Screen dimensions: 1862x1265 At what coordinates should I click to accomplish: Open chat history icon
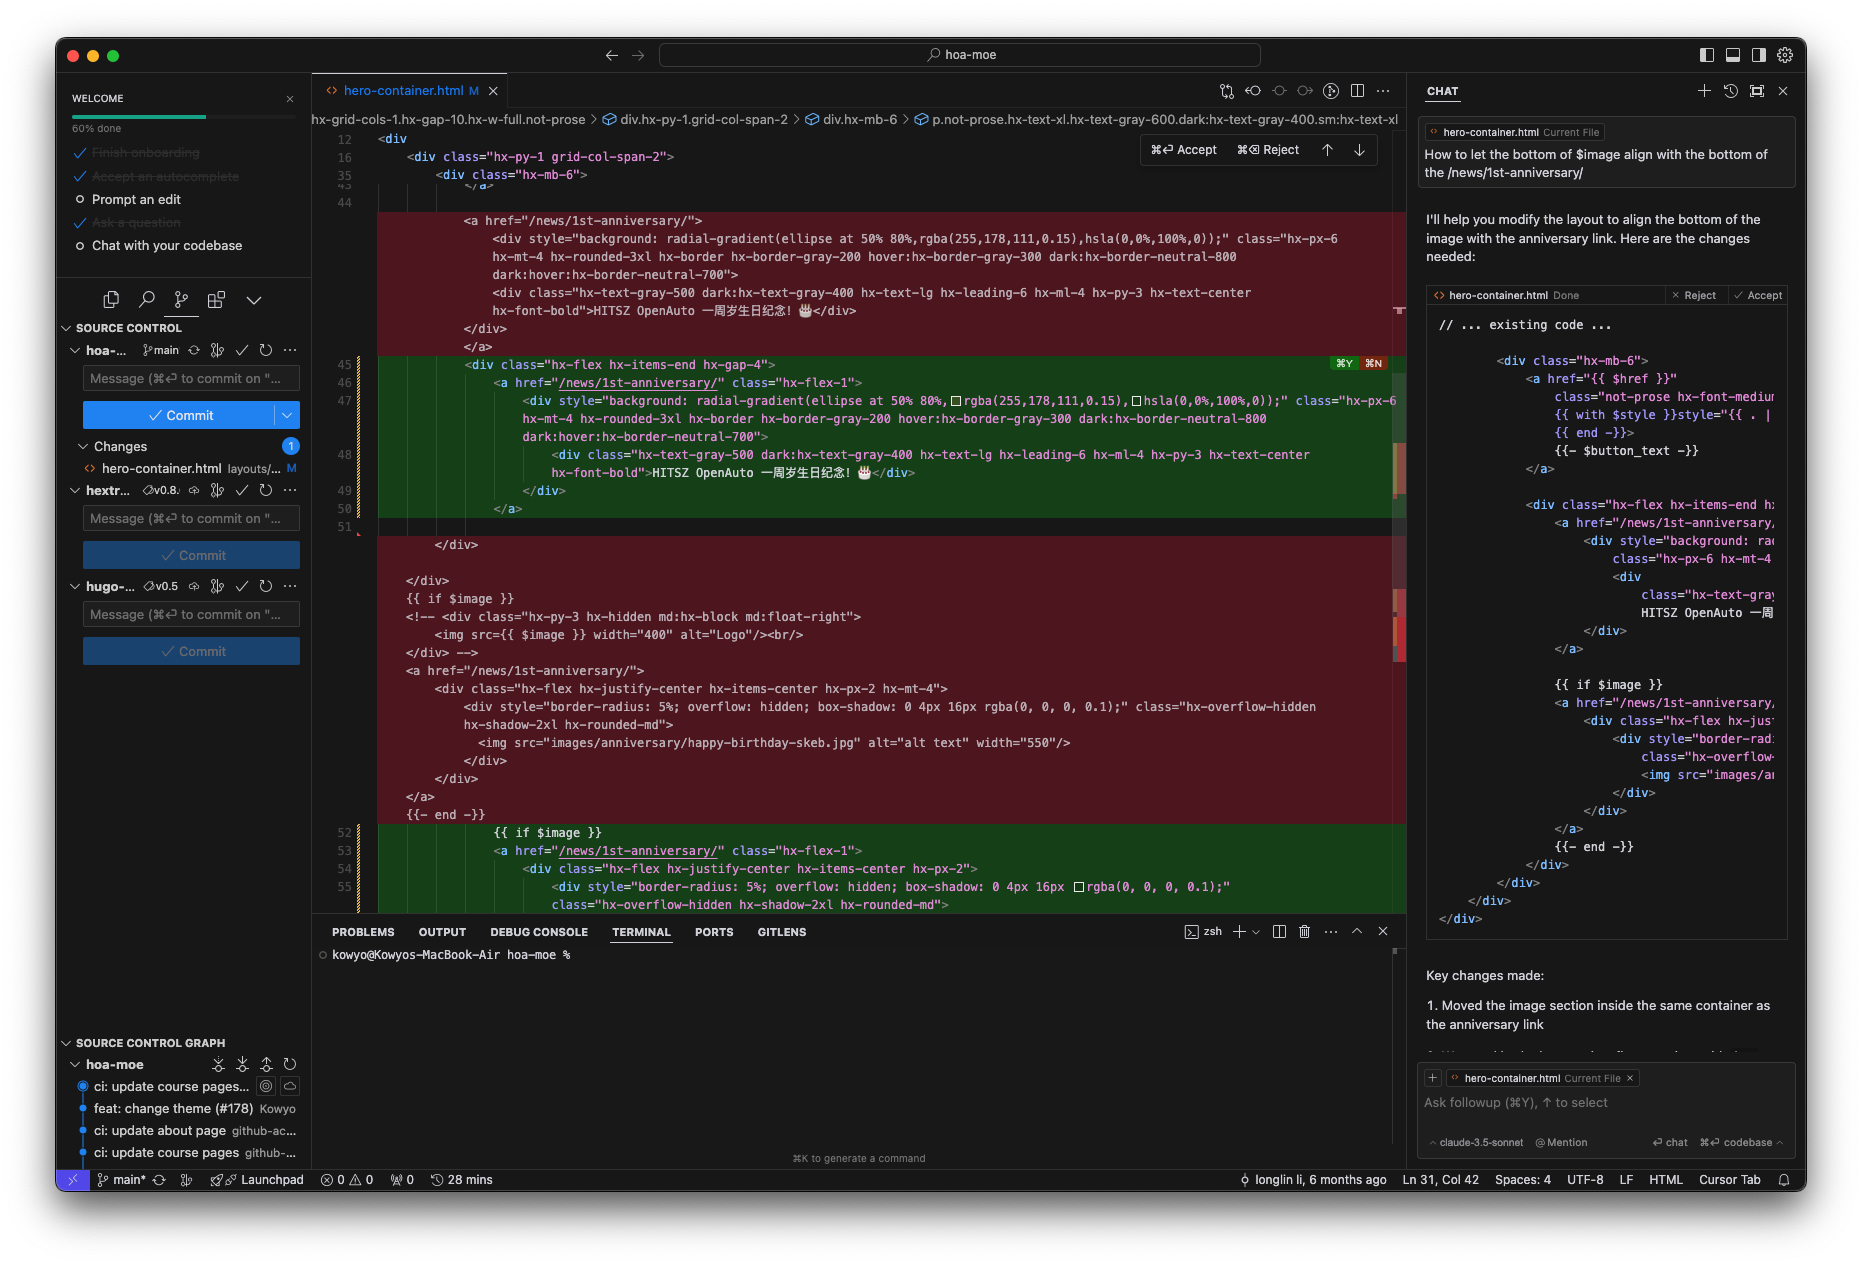1731,91
